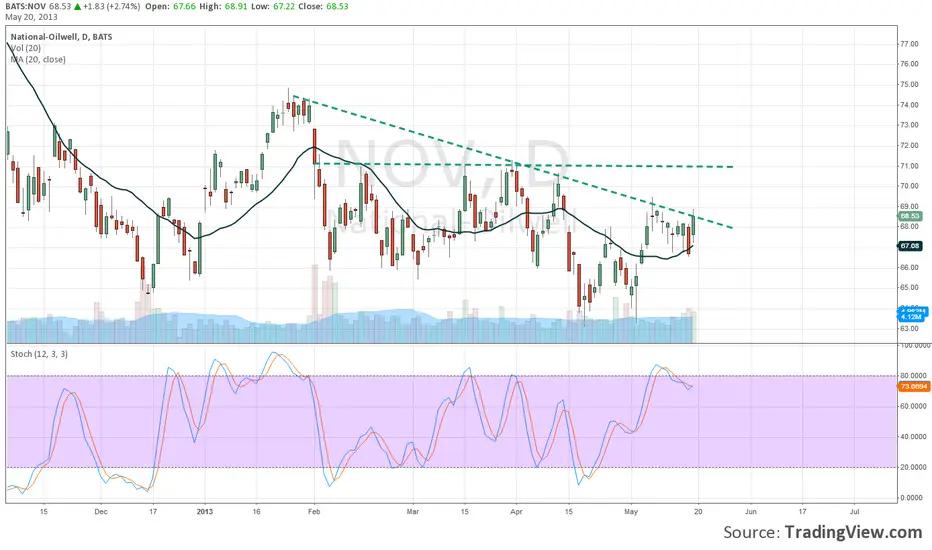
Task: Click the Open: 67.66 value
Action: tap(171, 7)
